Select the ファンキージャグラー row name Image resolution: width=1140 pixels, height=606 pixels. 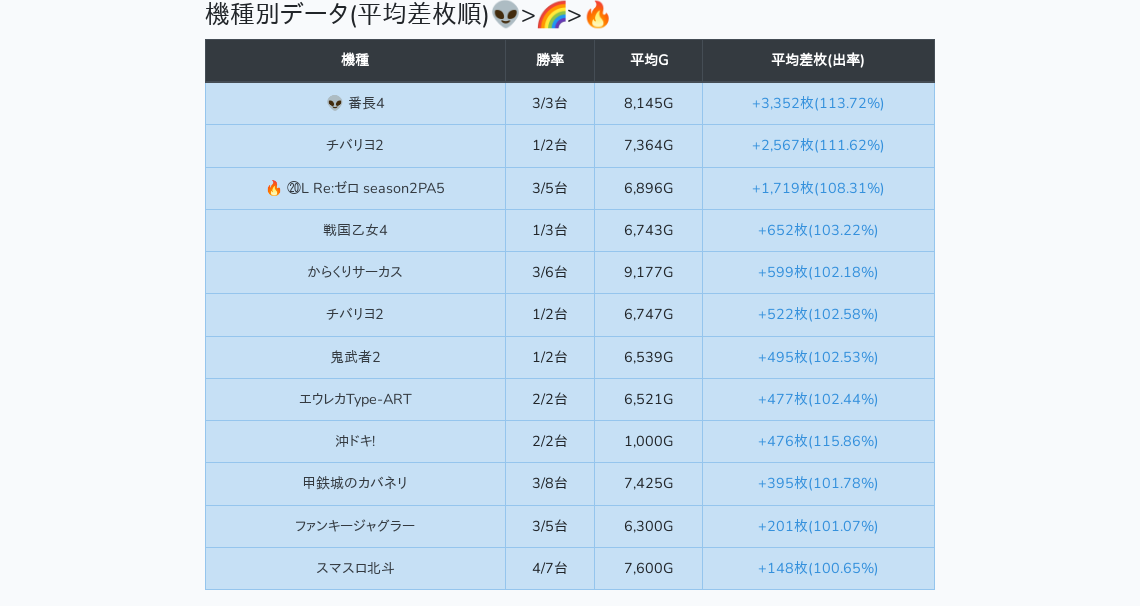coord(355,526)
